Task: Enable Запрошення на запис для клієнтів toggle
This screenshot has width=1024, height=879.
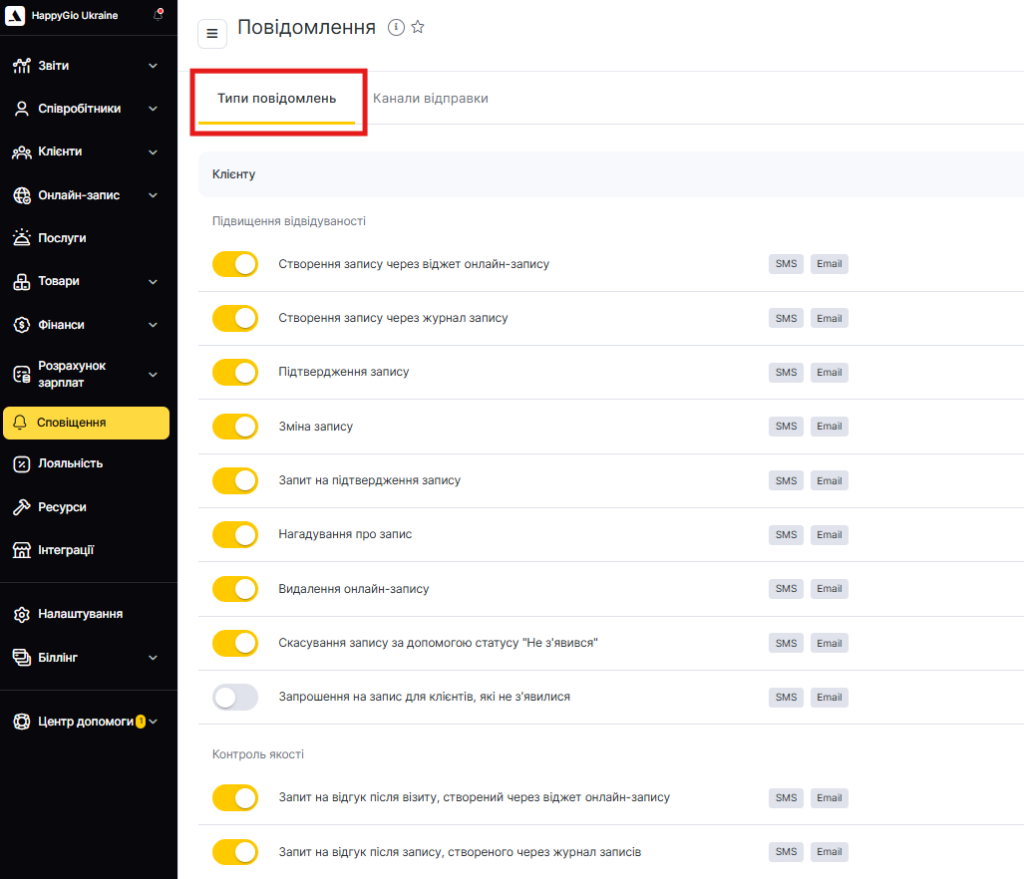Action: (235, 697)
